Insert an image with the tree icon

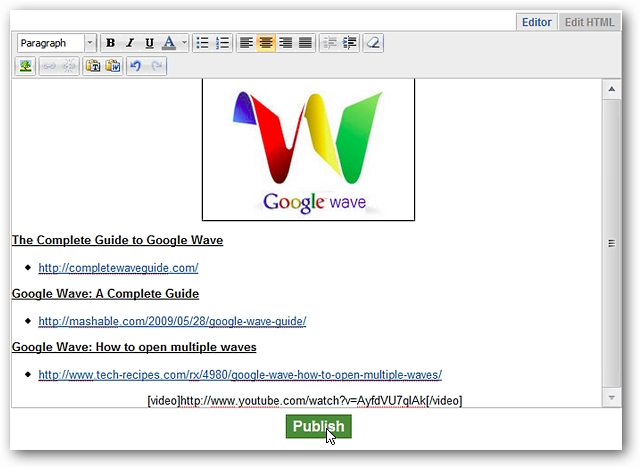tap(26, 66)
